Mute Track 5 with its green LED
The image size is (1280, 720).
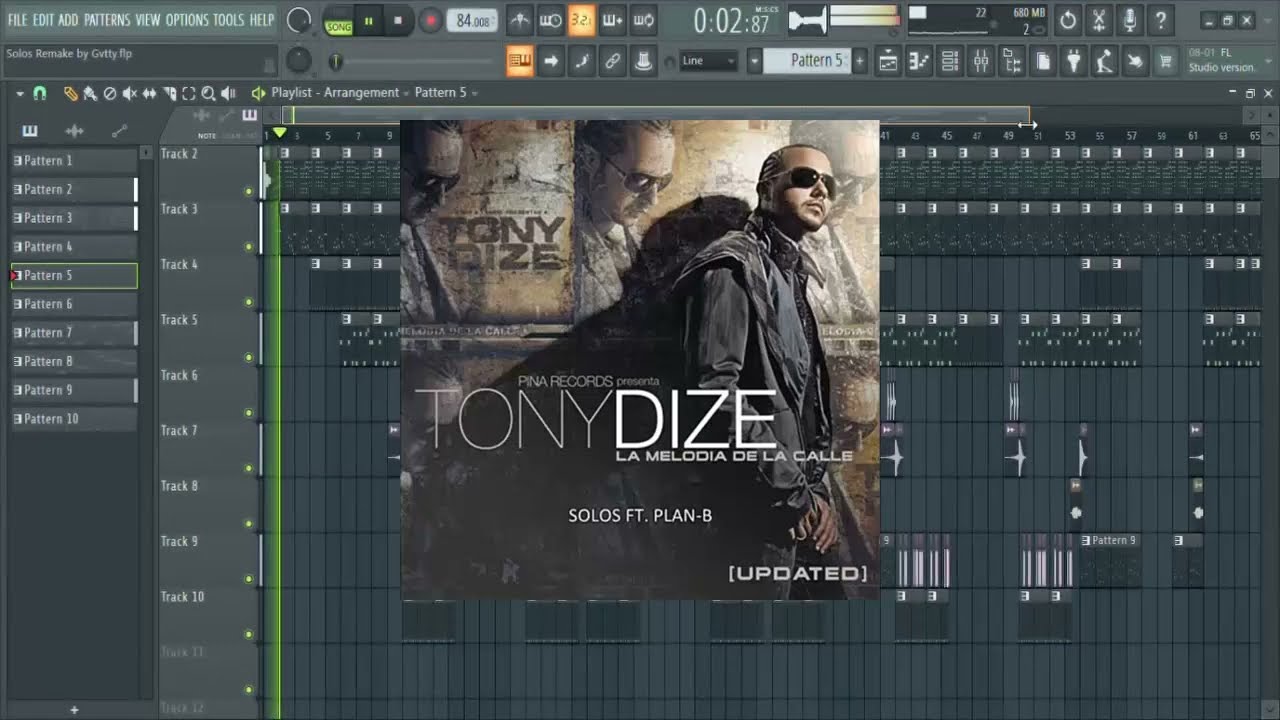coord(249,357)
